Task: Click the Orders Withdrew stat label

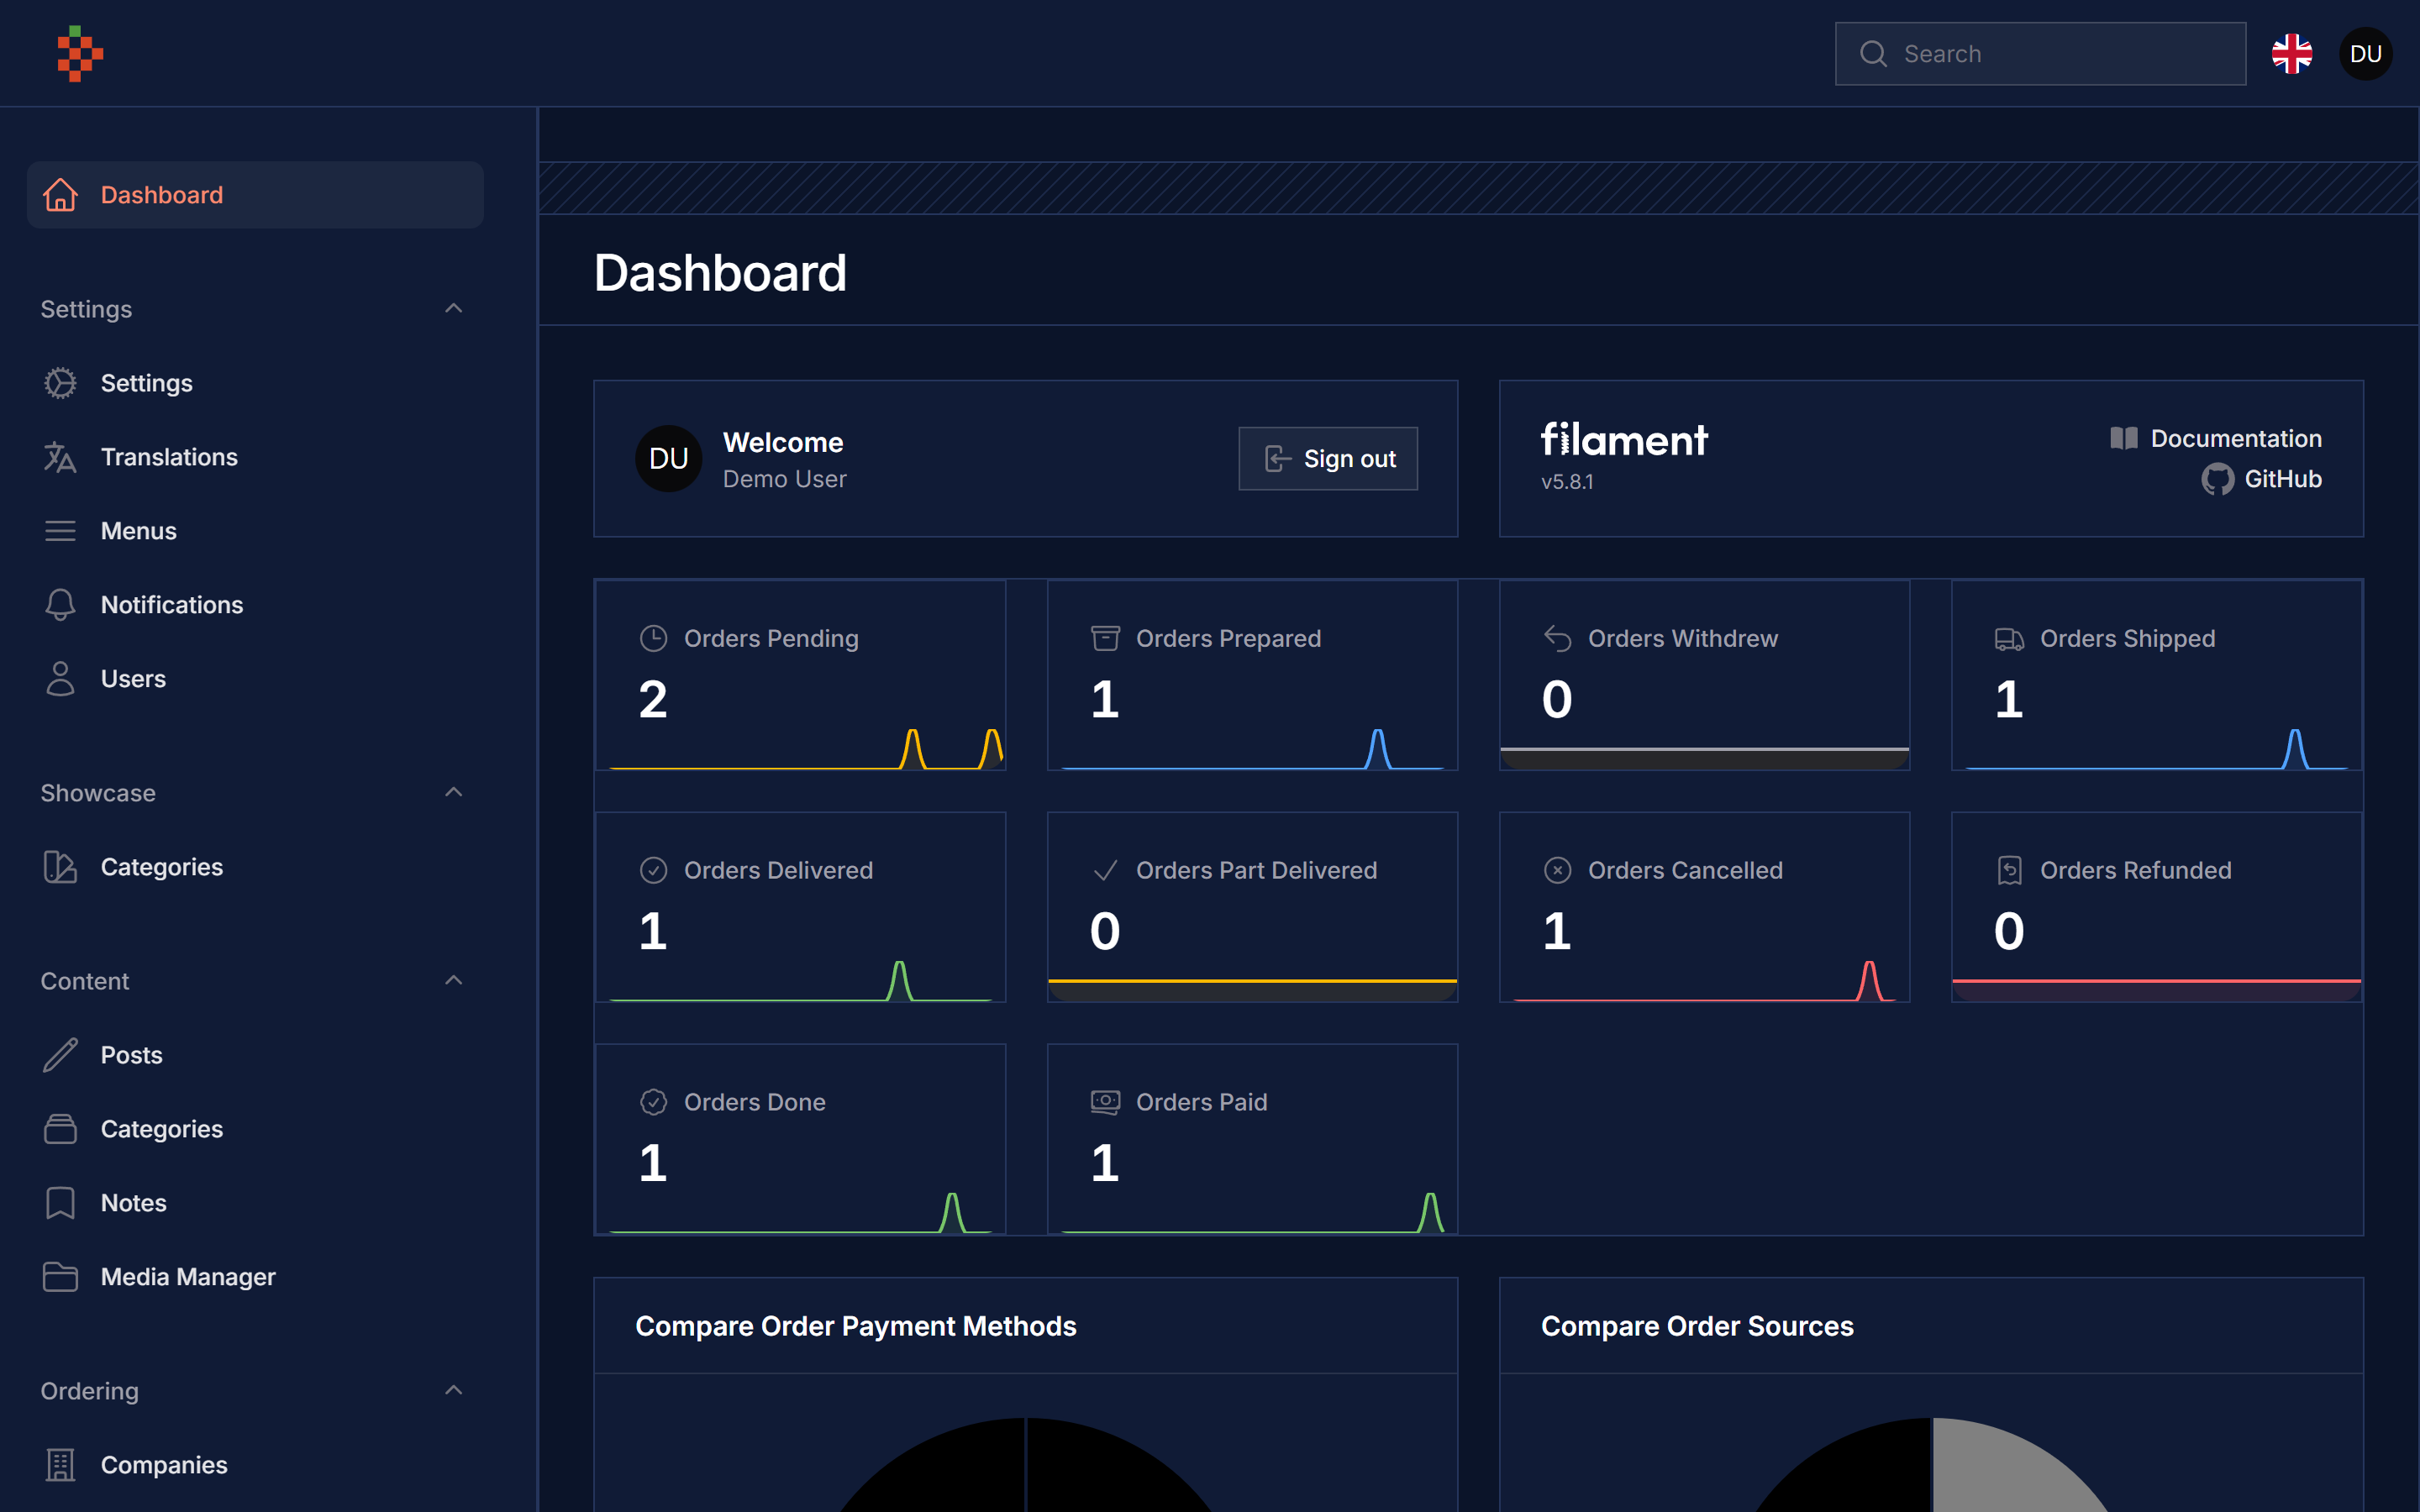Action: click(x=1683, y=638)
